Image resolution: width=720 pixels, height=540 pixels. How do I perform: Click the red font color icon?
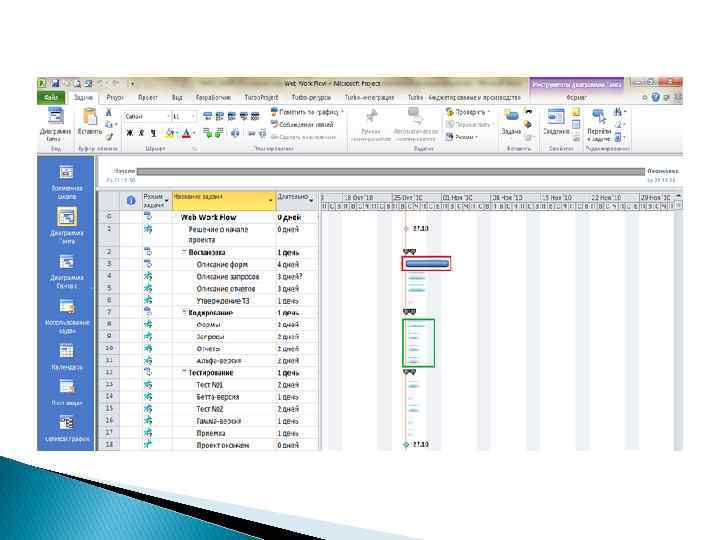[186, 134]
